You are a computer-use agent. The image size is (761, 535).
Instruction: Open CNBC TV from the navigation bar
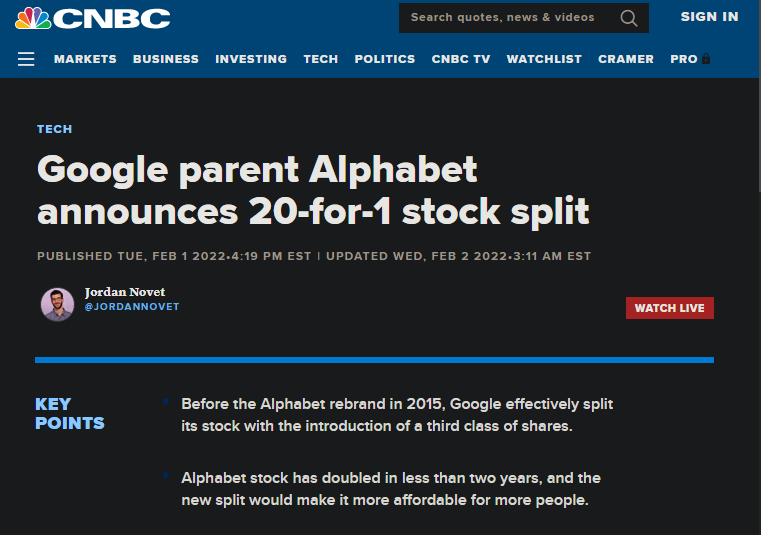point(461,59)
